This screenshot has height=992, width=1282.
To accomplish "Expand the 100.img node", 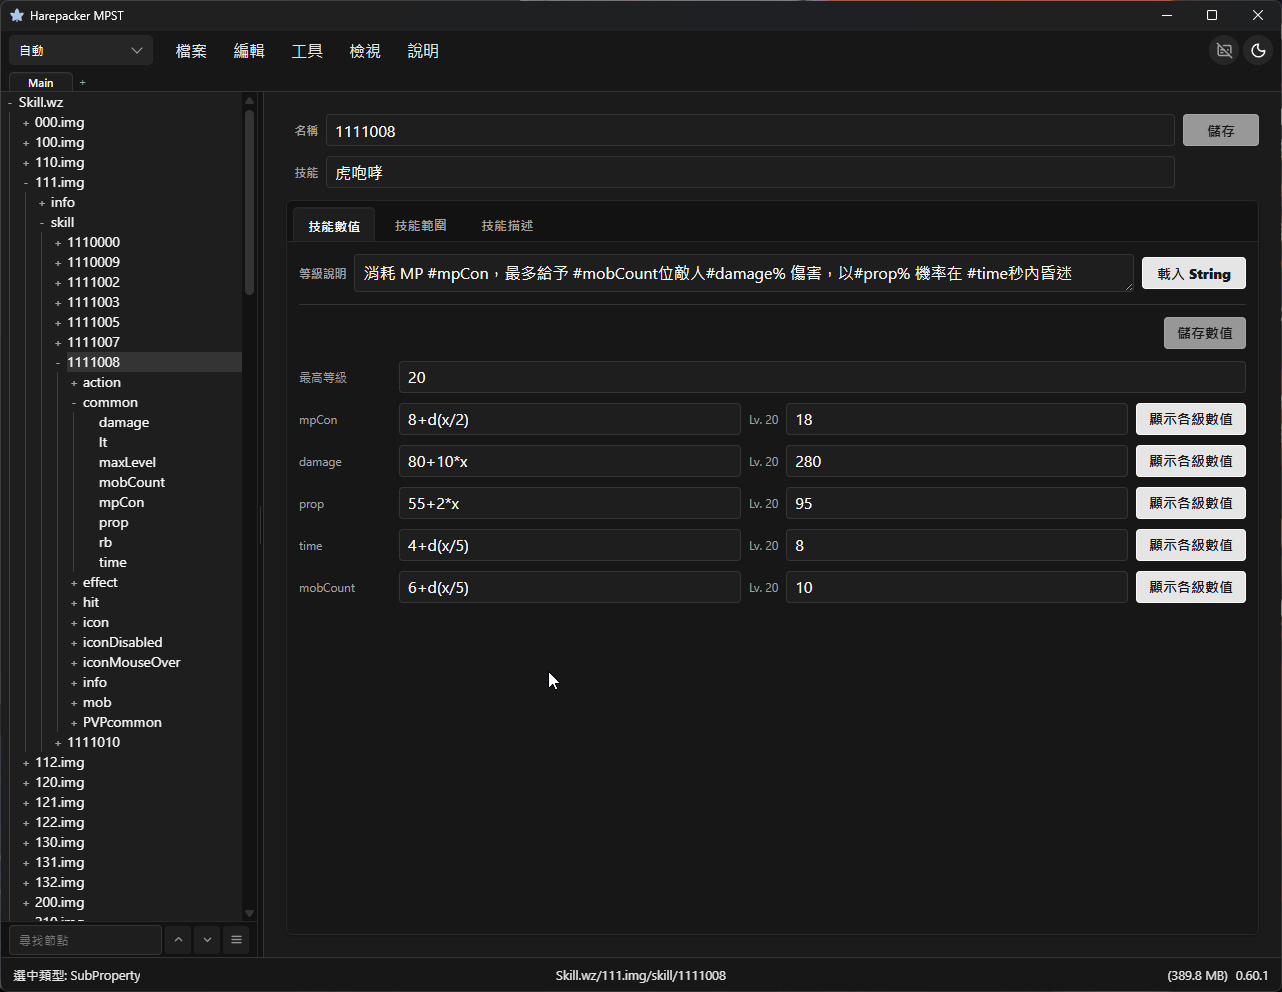I will pos(26,143).
